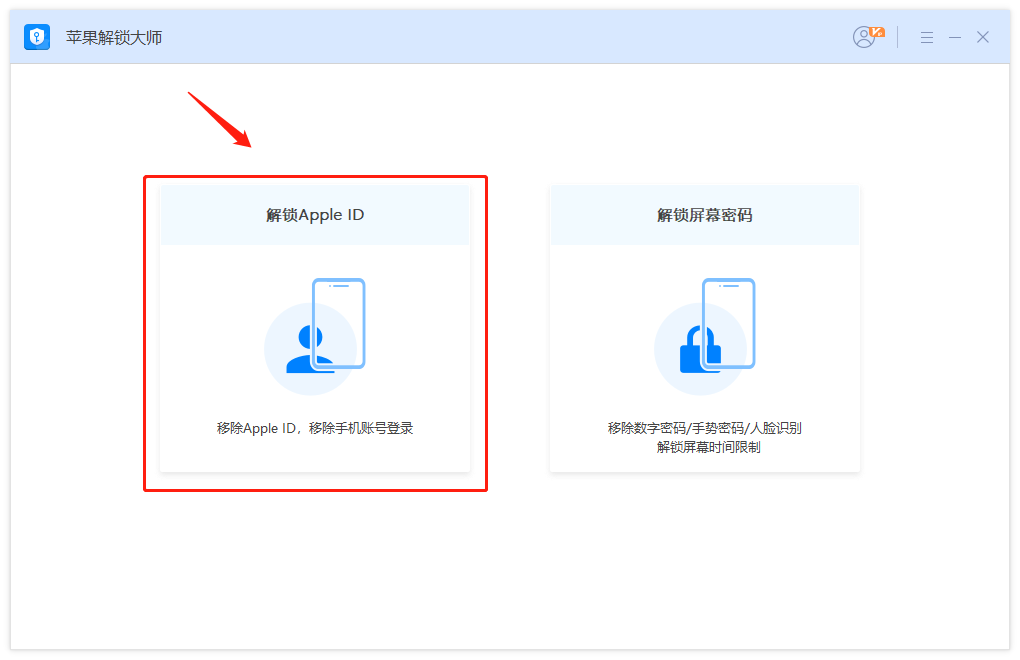Image resolution: width=1020 pixels, height=660 pixels.
Task: Minimize the 苹果解锁大师 window
Action: click(955, 38)
